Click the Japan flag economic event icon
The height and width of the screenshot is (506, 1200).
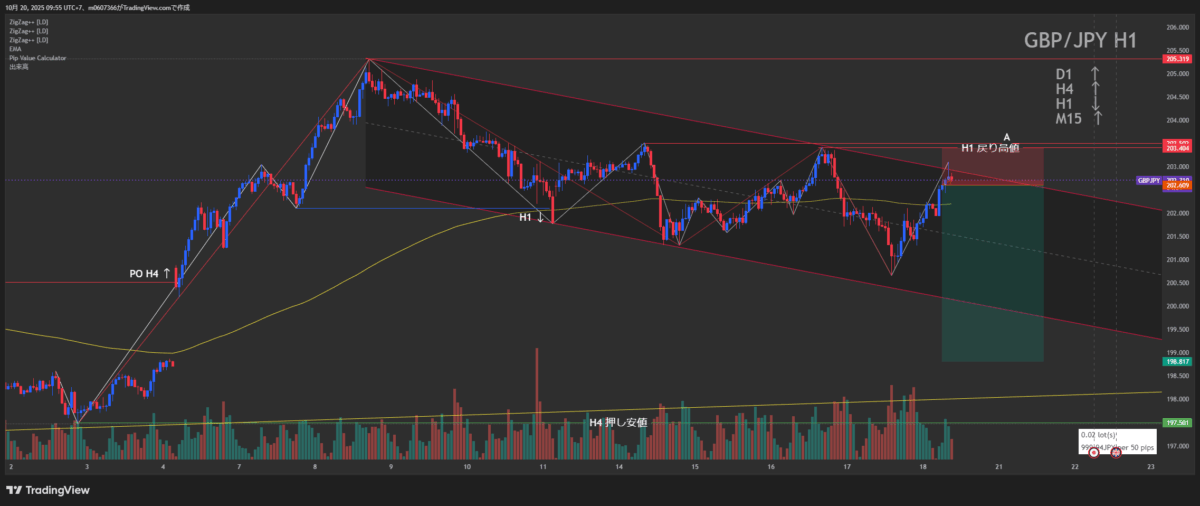coord(1093,453)
